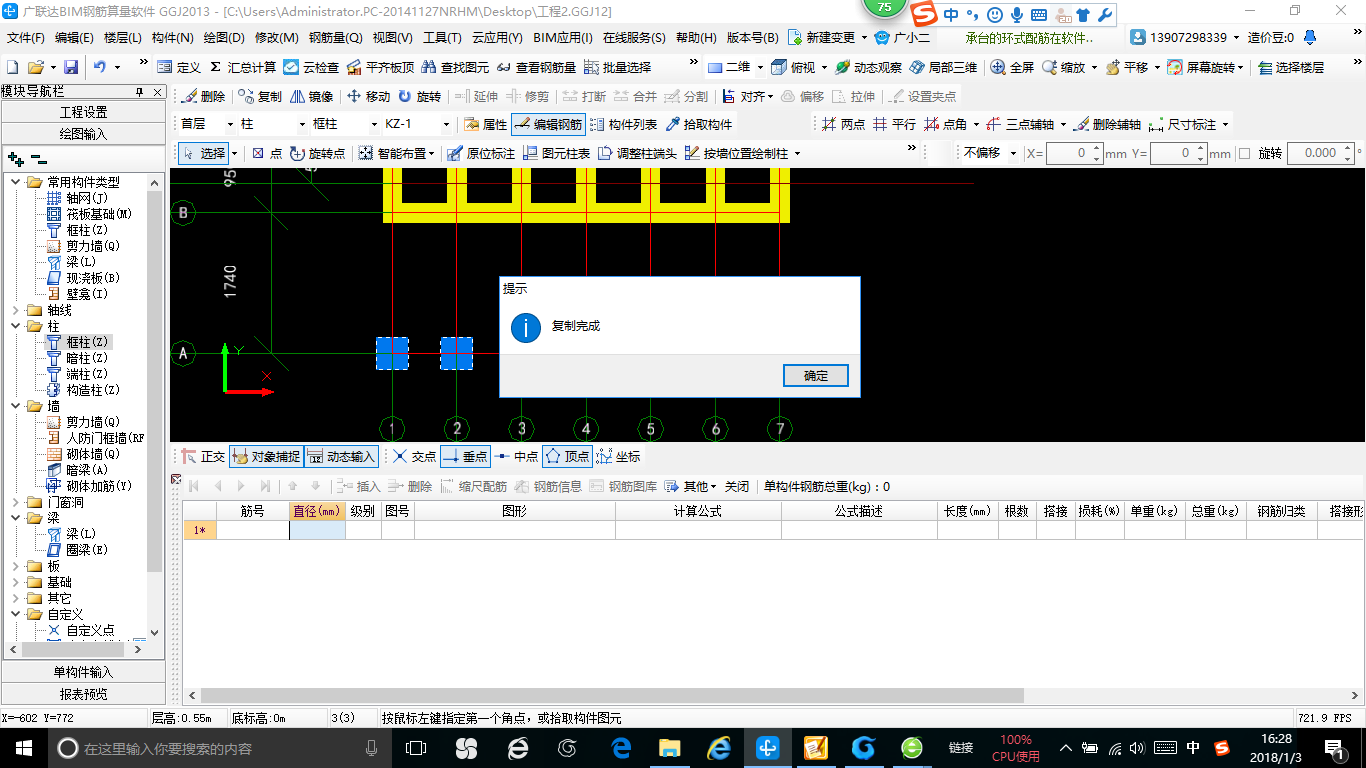1366x768 pixels.
Task: Click the 镜像 tool
Action: [x=311, y=96]
